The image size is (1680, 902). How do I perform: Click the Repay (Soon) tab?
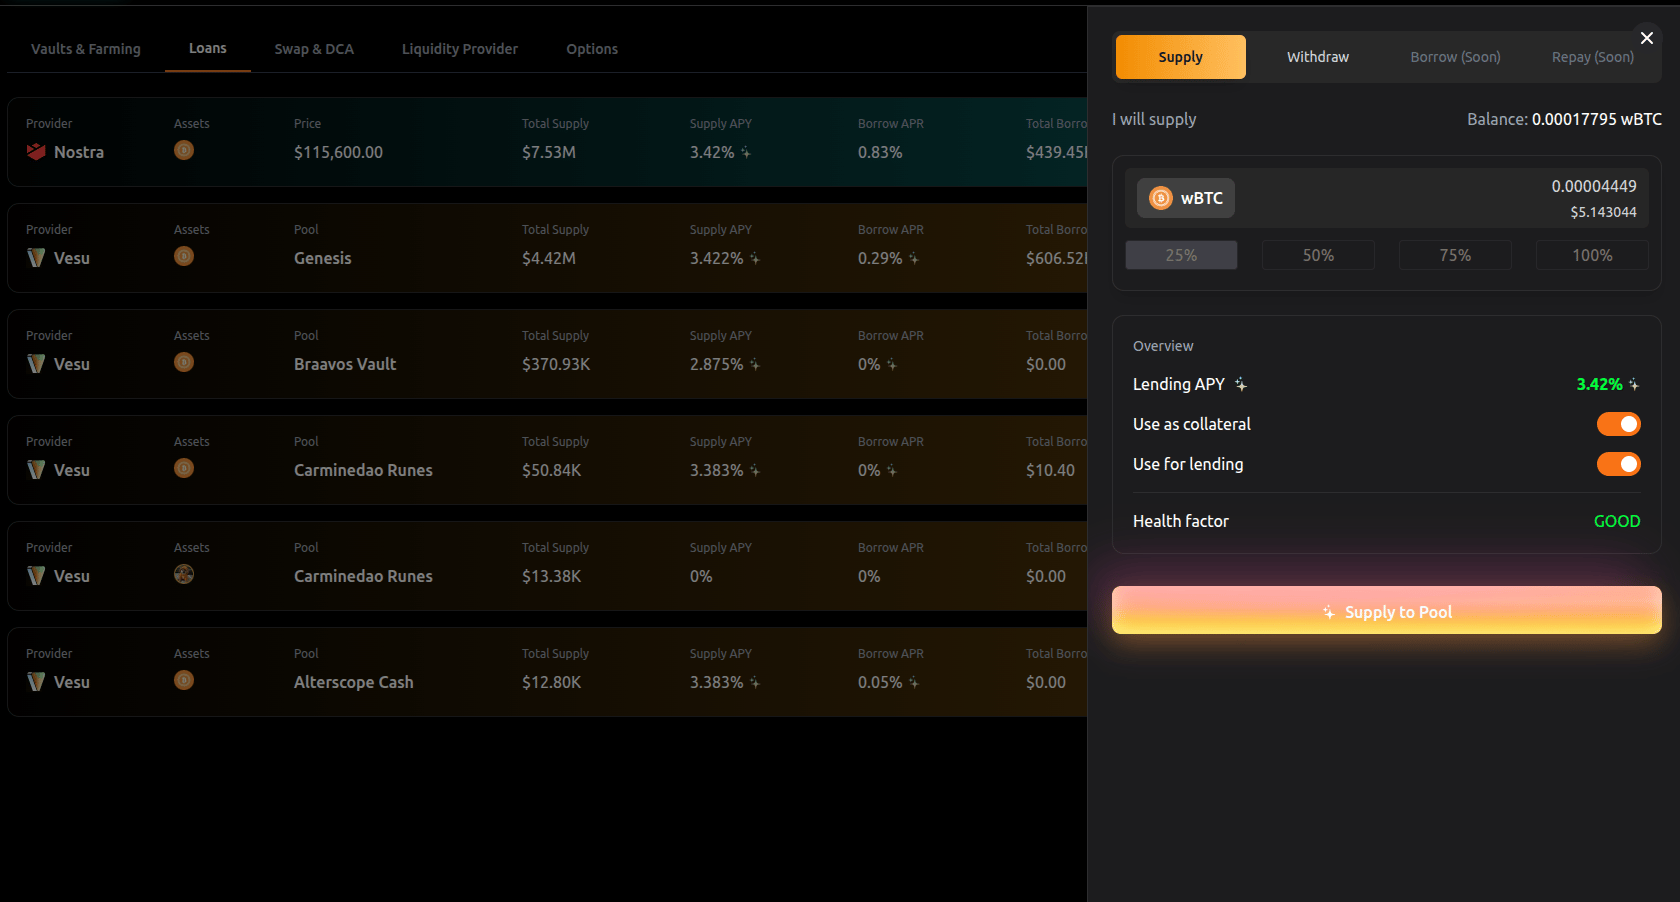tap(1593, 57)
